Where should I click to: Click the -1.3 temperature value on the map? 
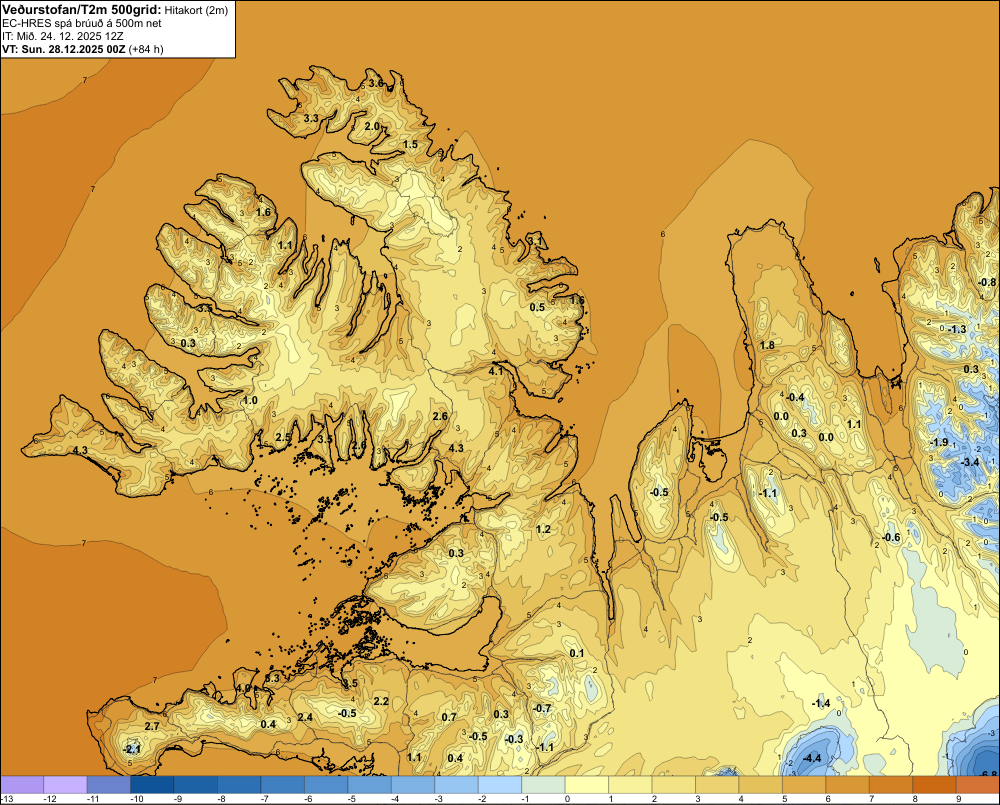click(957, 330)
